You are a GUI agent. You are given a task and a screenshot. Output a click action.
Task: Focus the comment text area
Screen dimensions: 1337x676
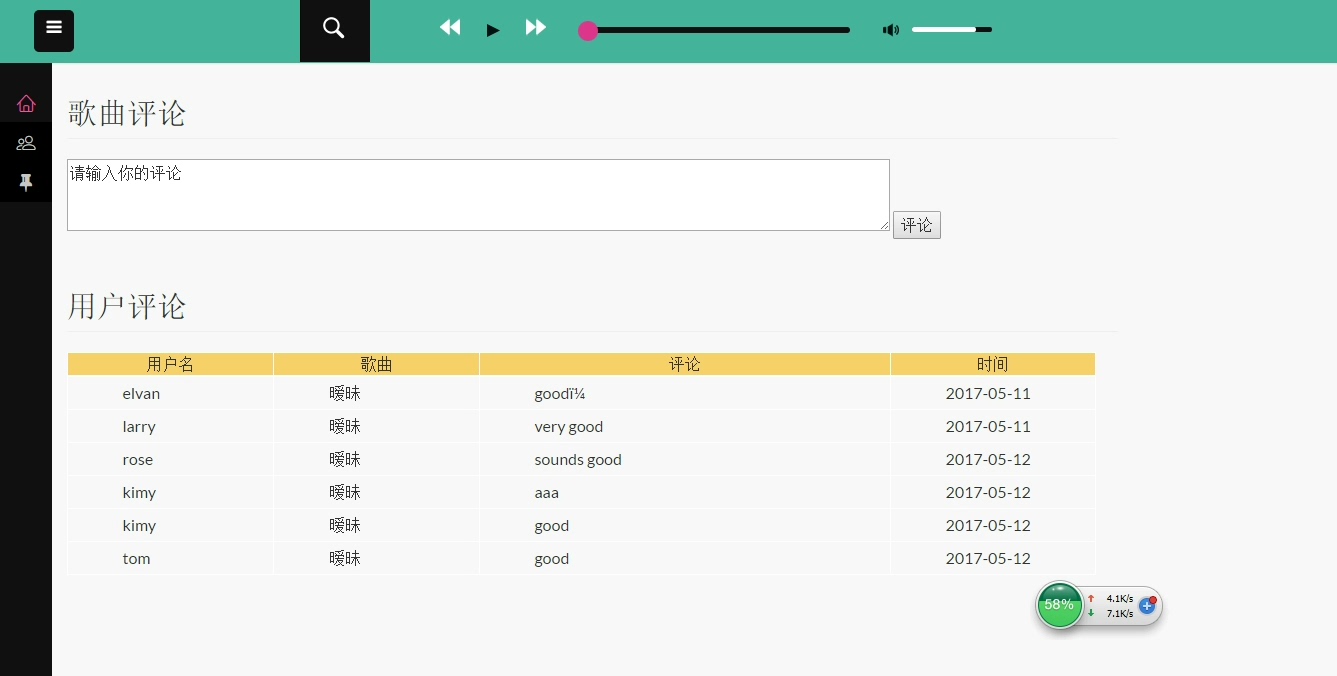(478, 195)
